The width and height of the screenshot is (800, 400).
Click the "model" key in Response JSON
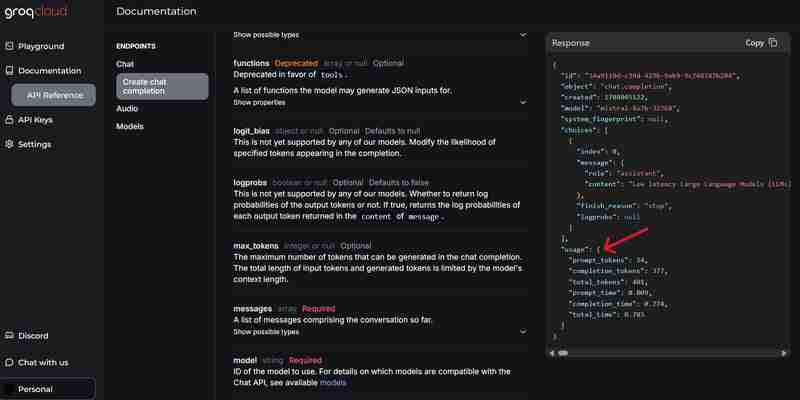(577, 108)
